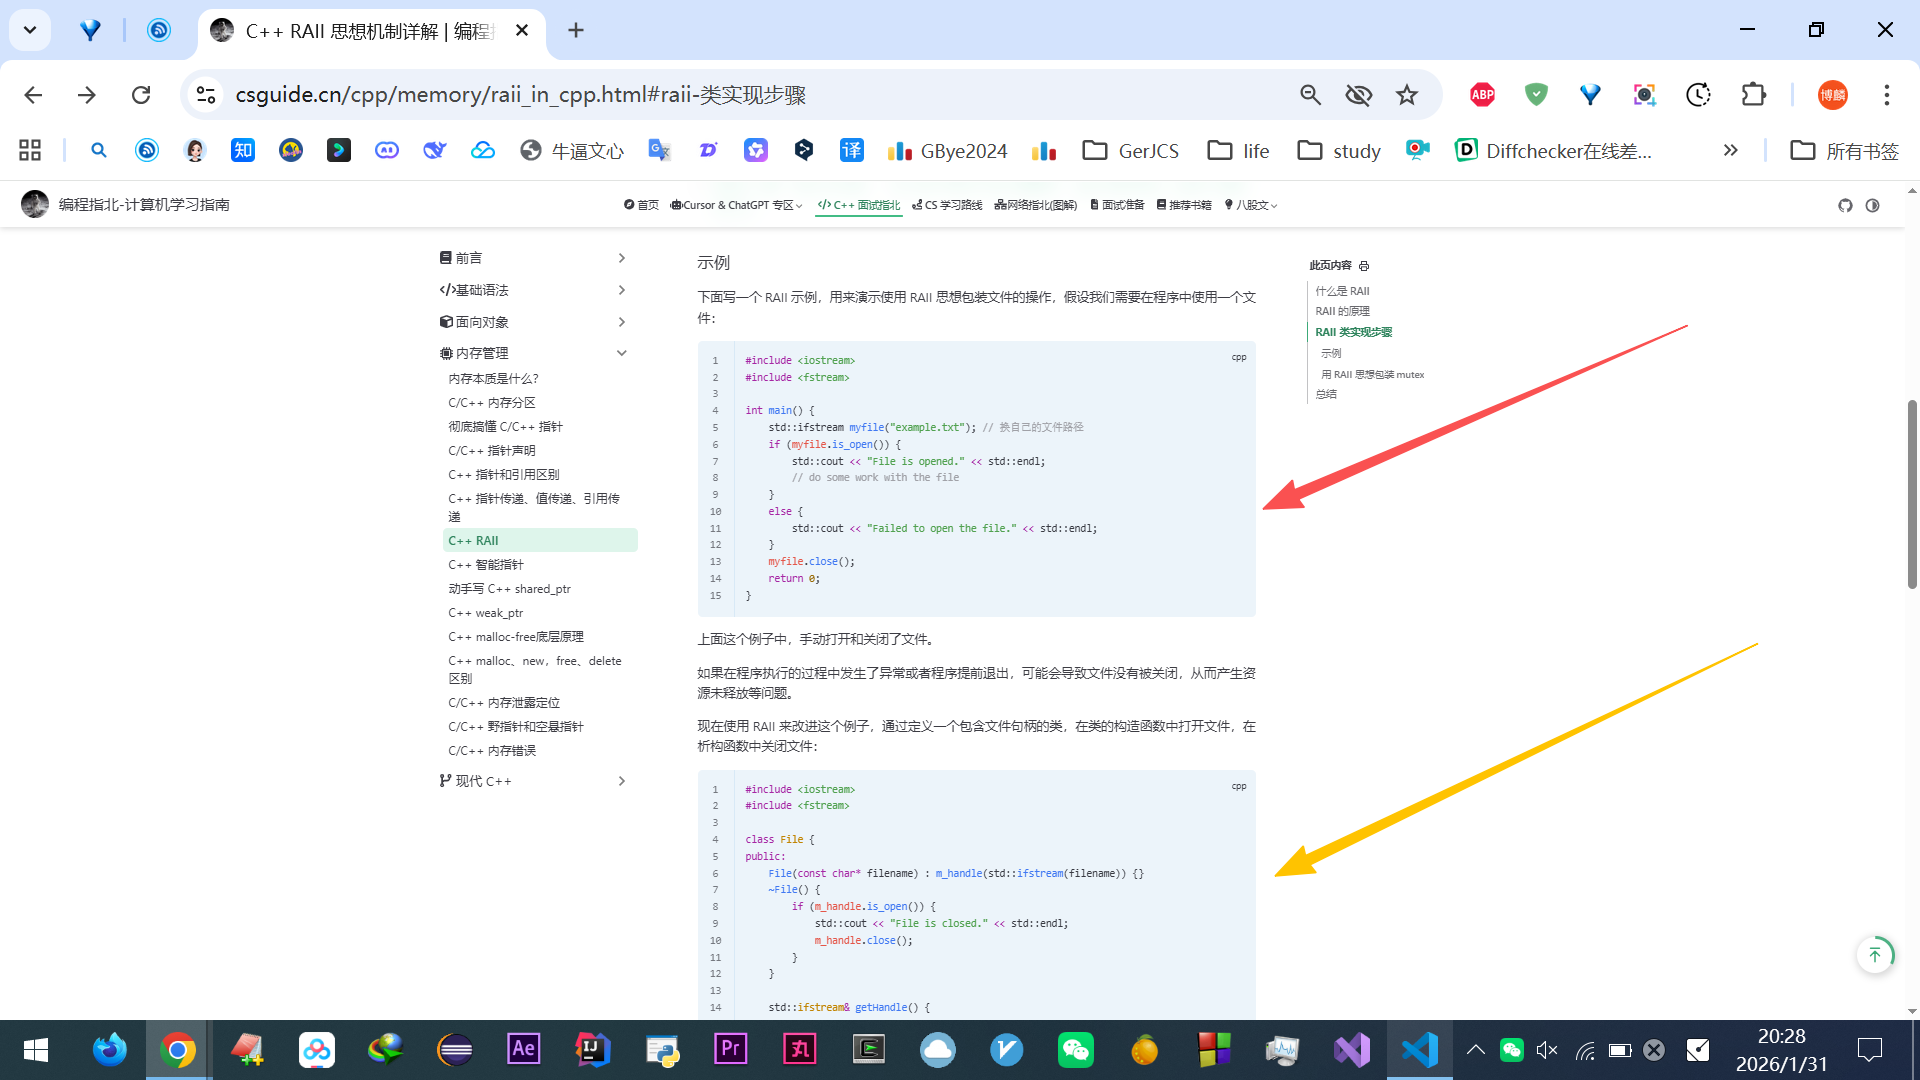The width and height of the screenshot is (1920, 1080).
Task: Select the CS 学习路线 nav item
Action: 947,205
